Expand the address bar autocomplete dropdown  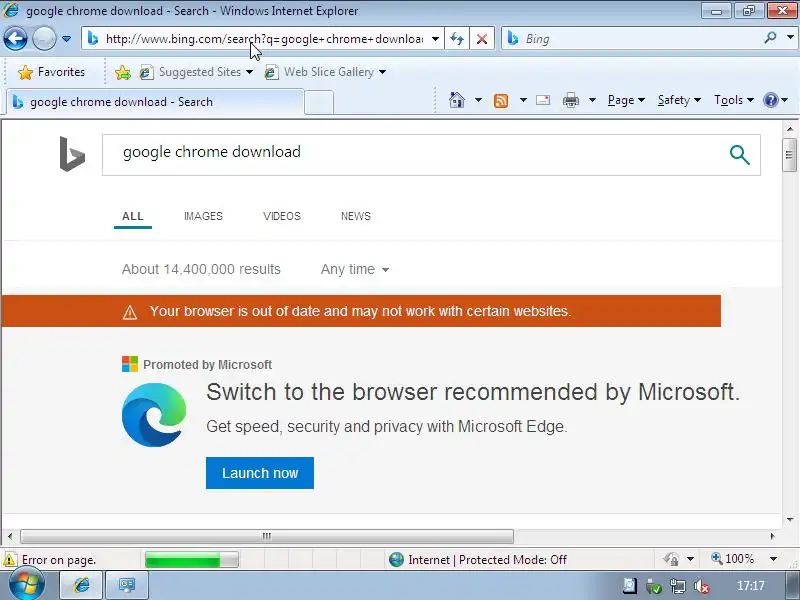click(x=435, y=39)
